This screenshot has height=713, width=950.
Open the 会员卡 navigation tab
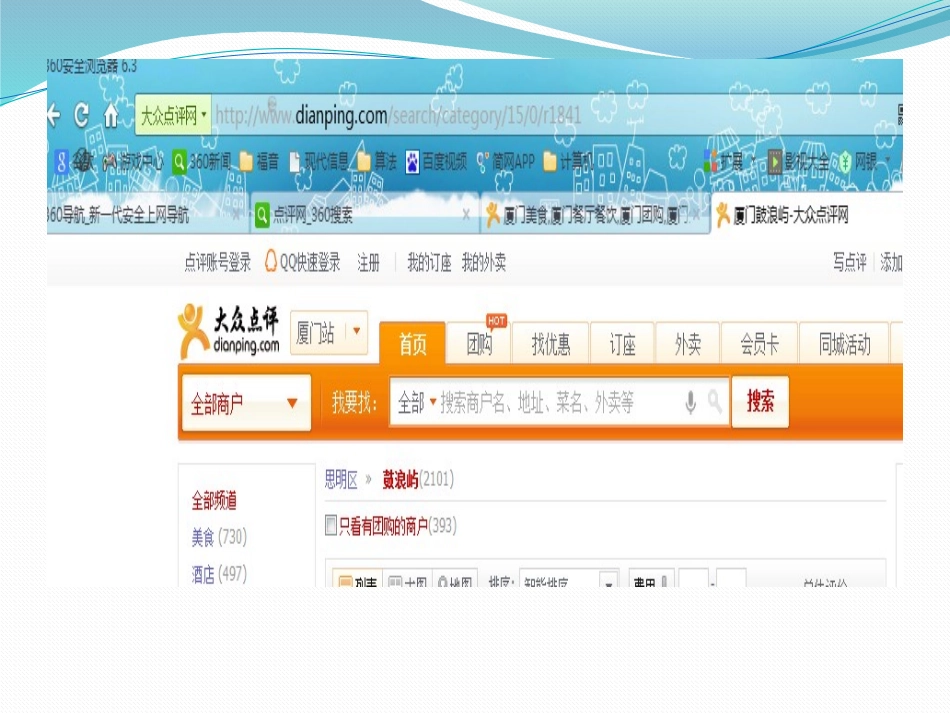(x=759, y=343)
